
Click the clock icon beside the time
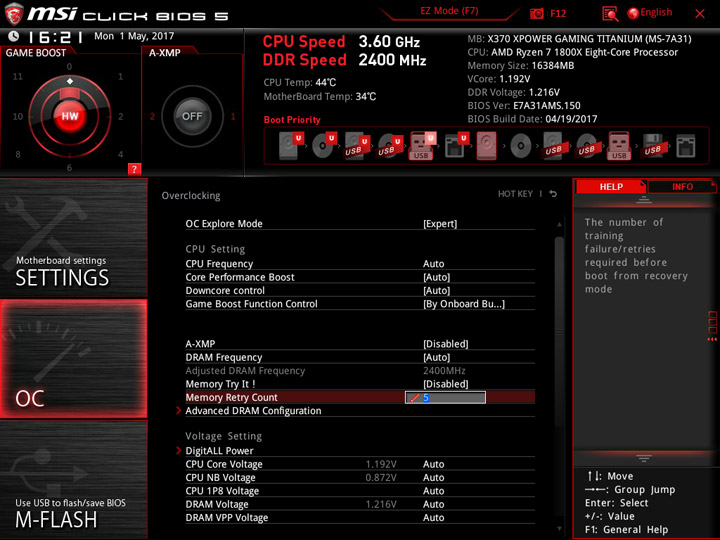pos(14,36)
